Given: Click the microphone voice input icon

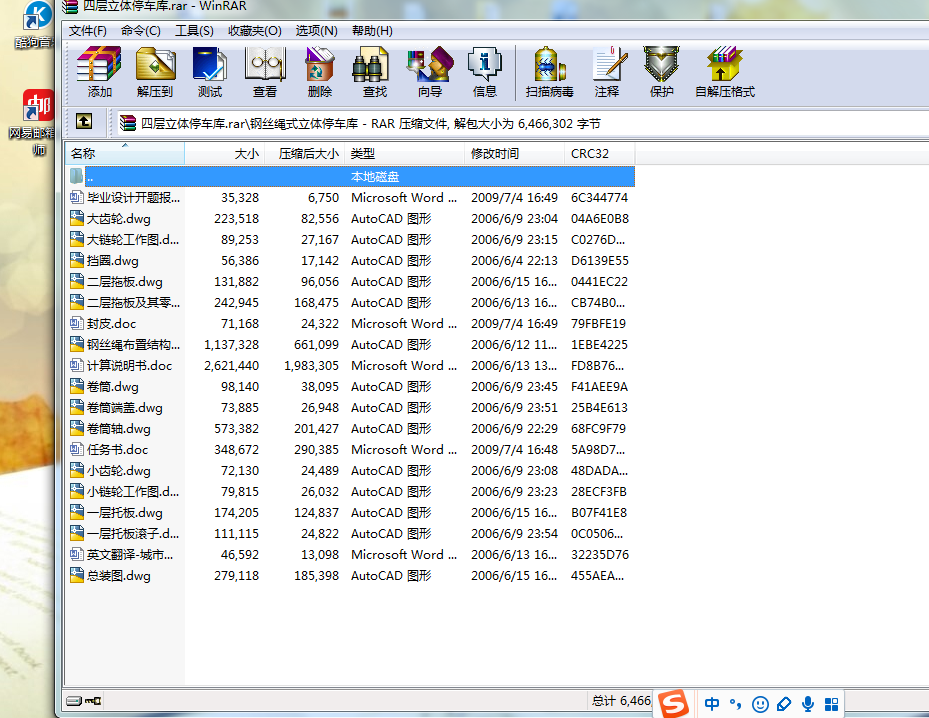Looking at the screenshot, I should (808, 704).
